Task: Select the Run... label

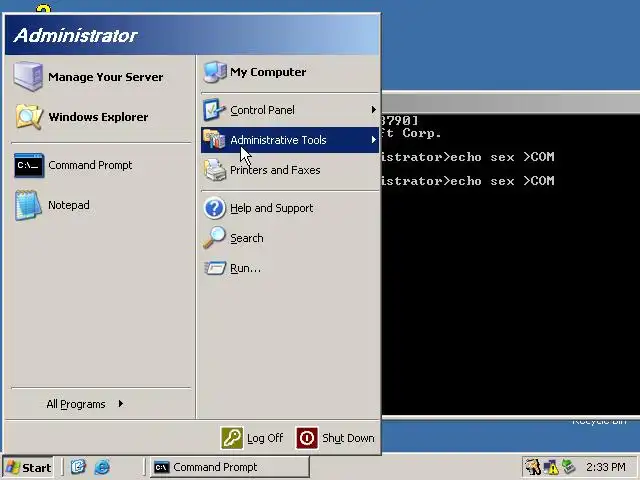Action: 245,268
